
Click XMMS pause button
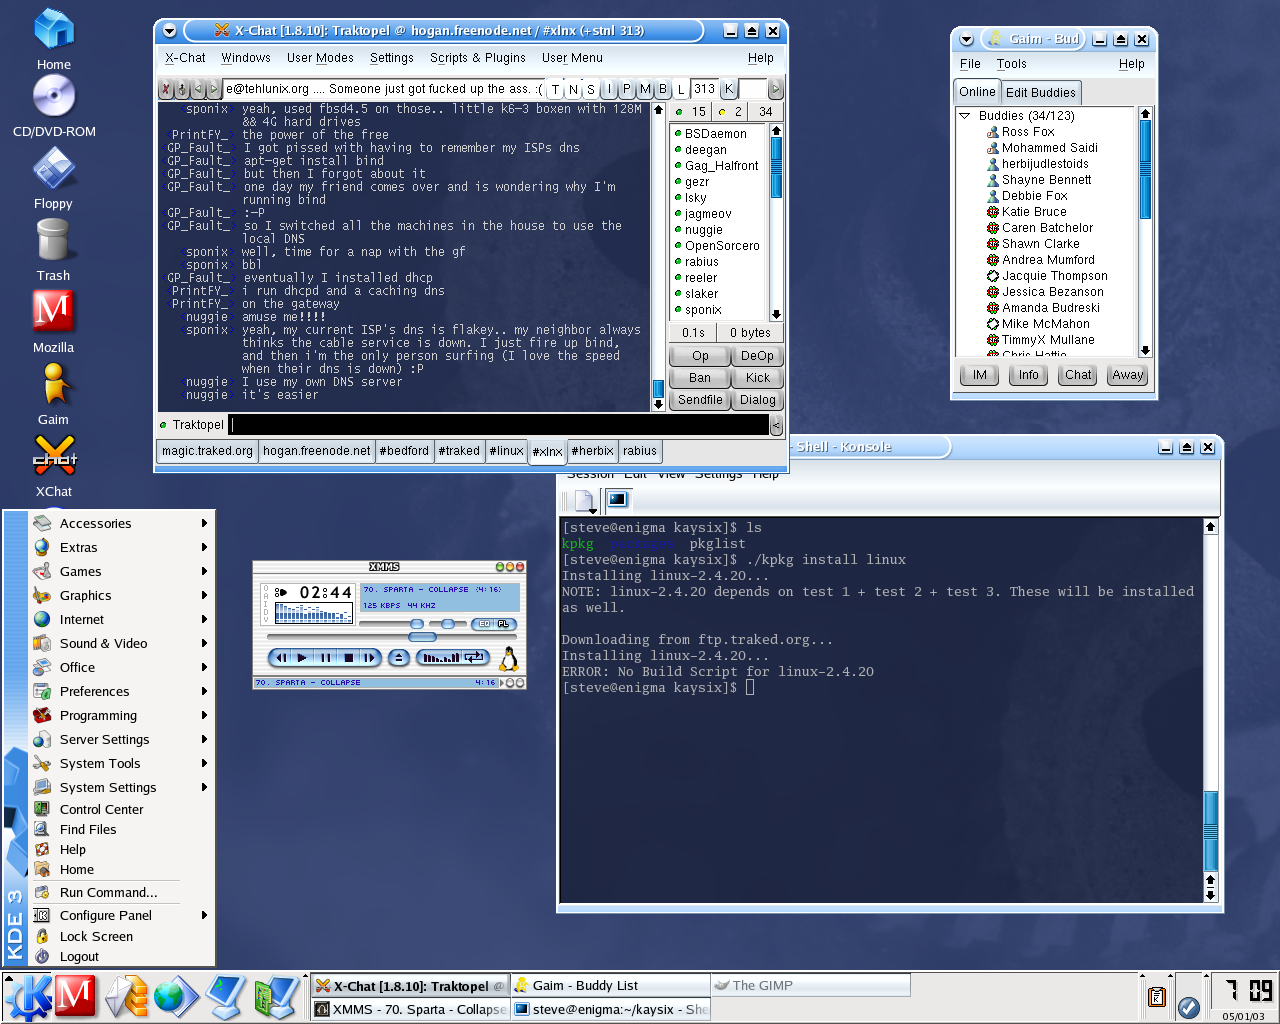pos(325,657)
